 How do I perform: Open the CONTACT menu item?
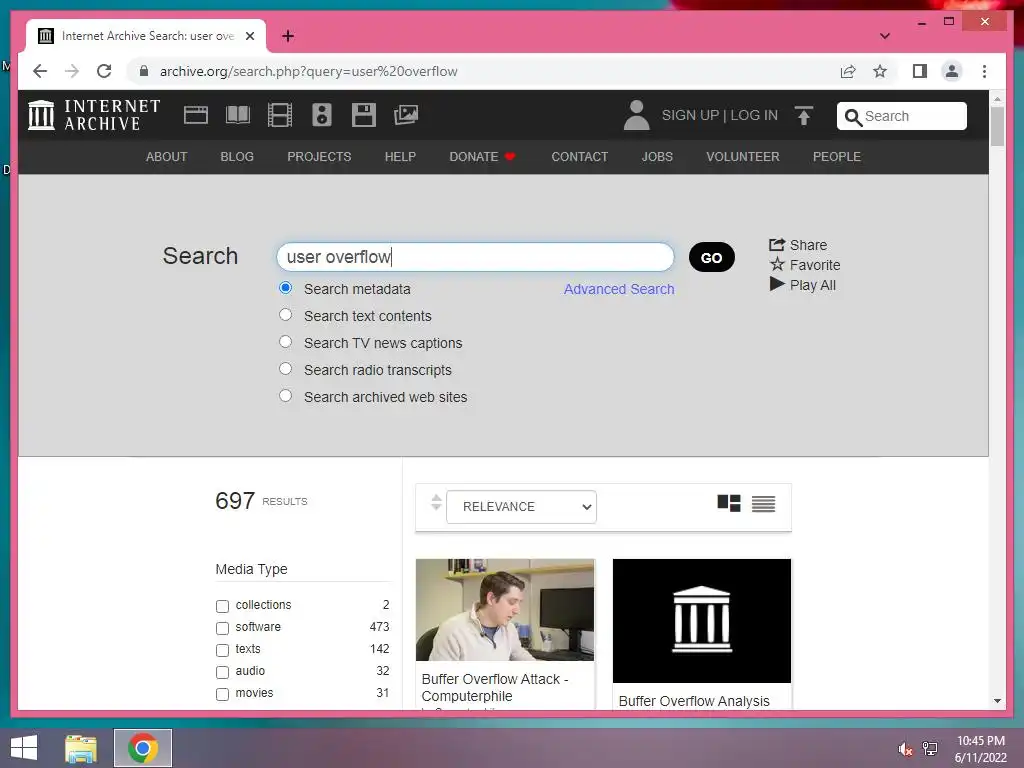580,157
